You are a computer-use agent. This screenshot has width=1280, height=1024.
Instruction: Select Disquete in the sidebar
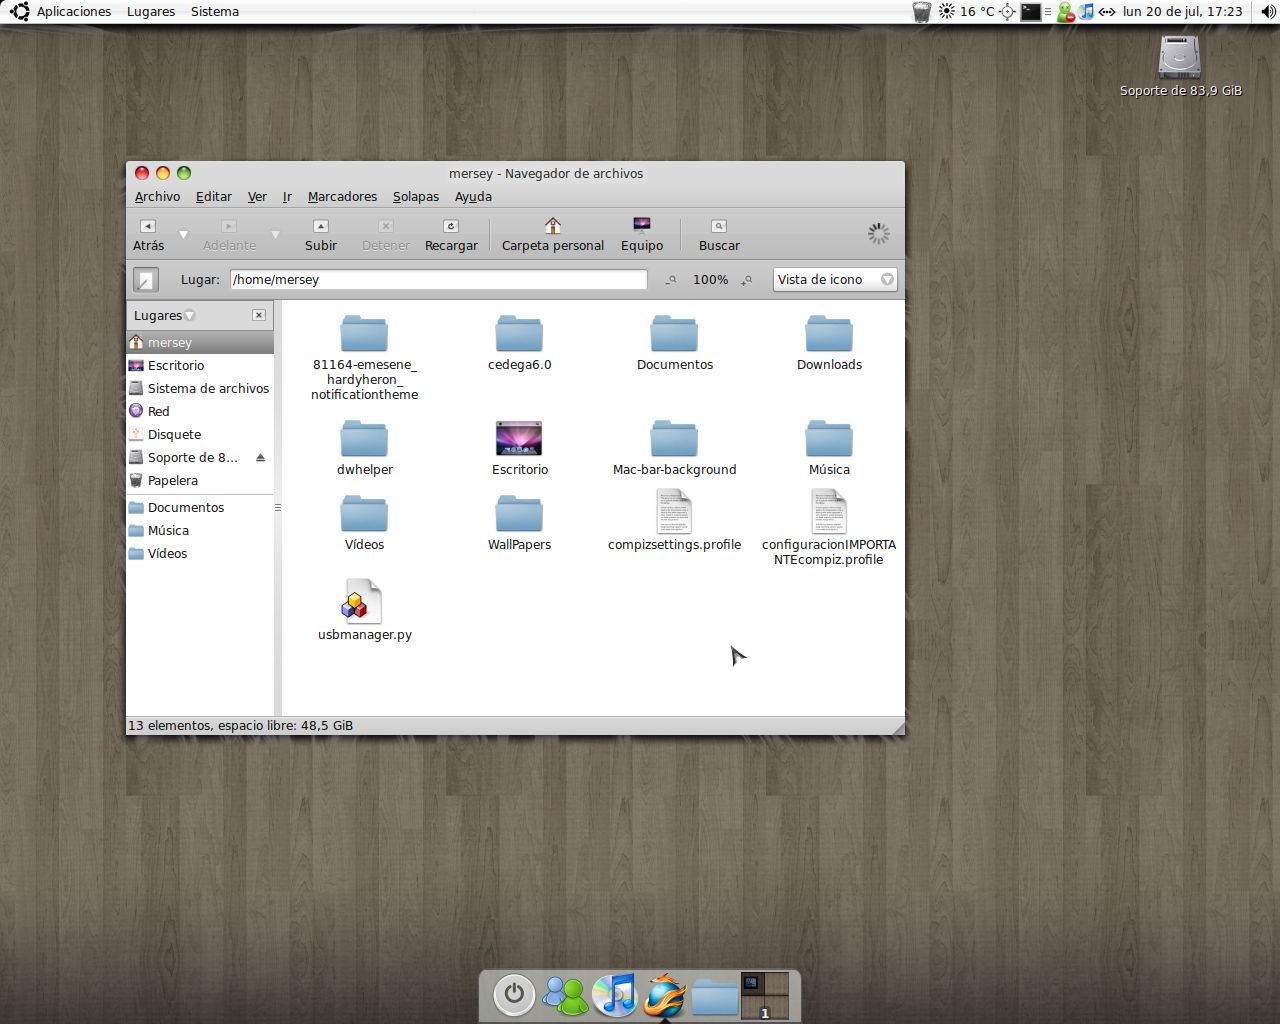200,434
